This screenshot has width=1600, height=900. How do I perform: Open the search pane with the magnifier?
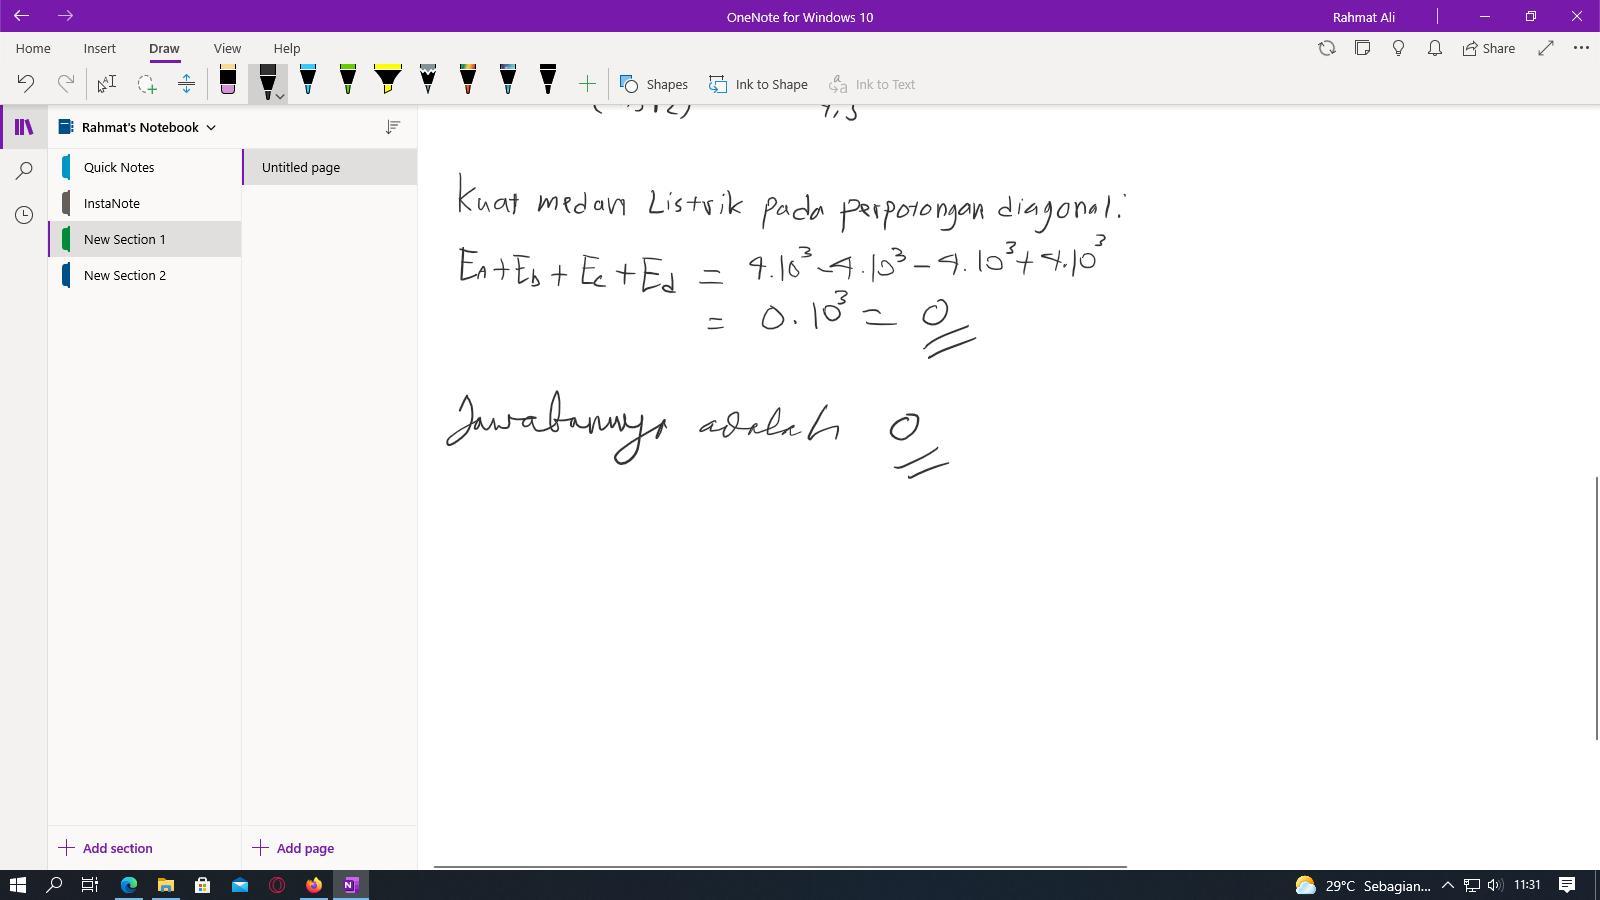click(24, 171)
